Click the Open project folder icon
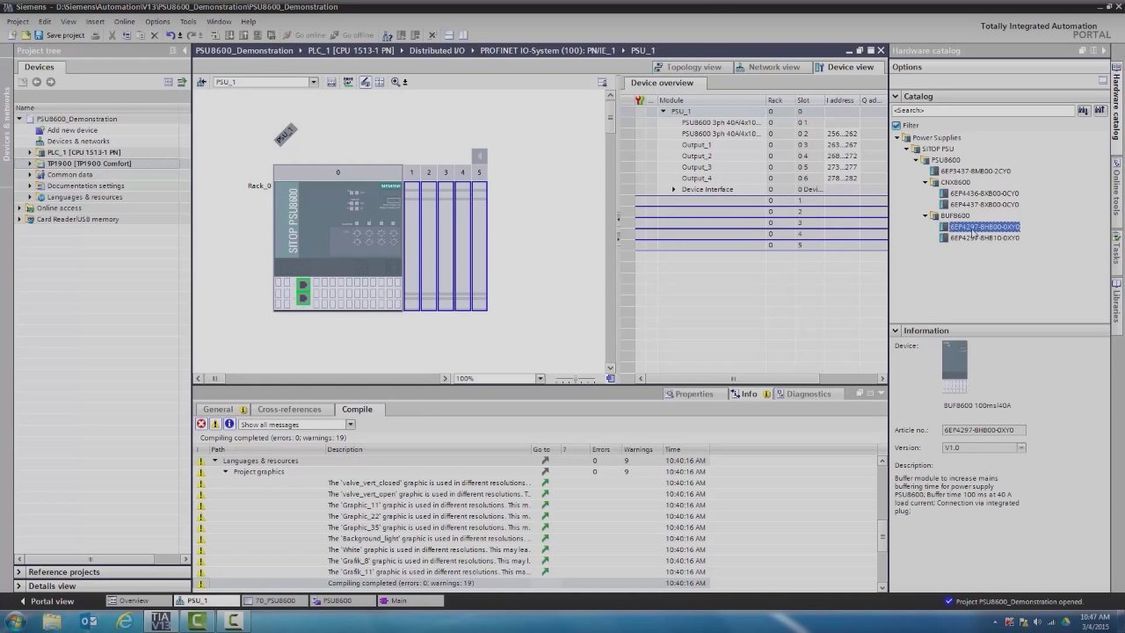The height and width of the screenshot is (633, 1125). point(26,35)
